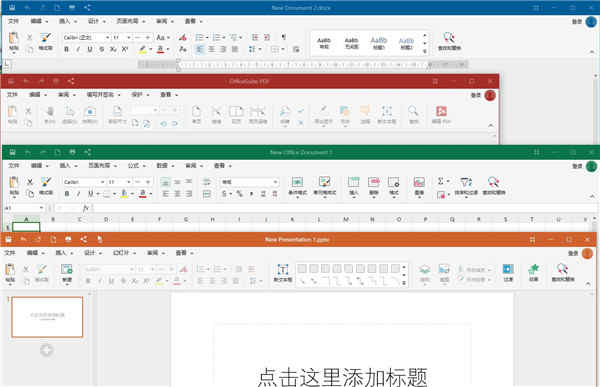Collapse the PDF window ribbon
600x387 pixels.
point(491,126)
